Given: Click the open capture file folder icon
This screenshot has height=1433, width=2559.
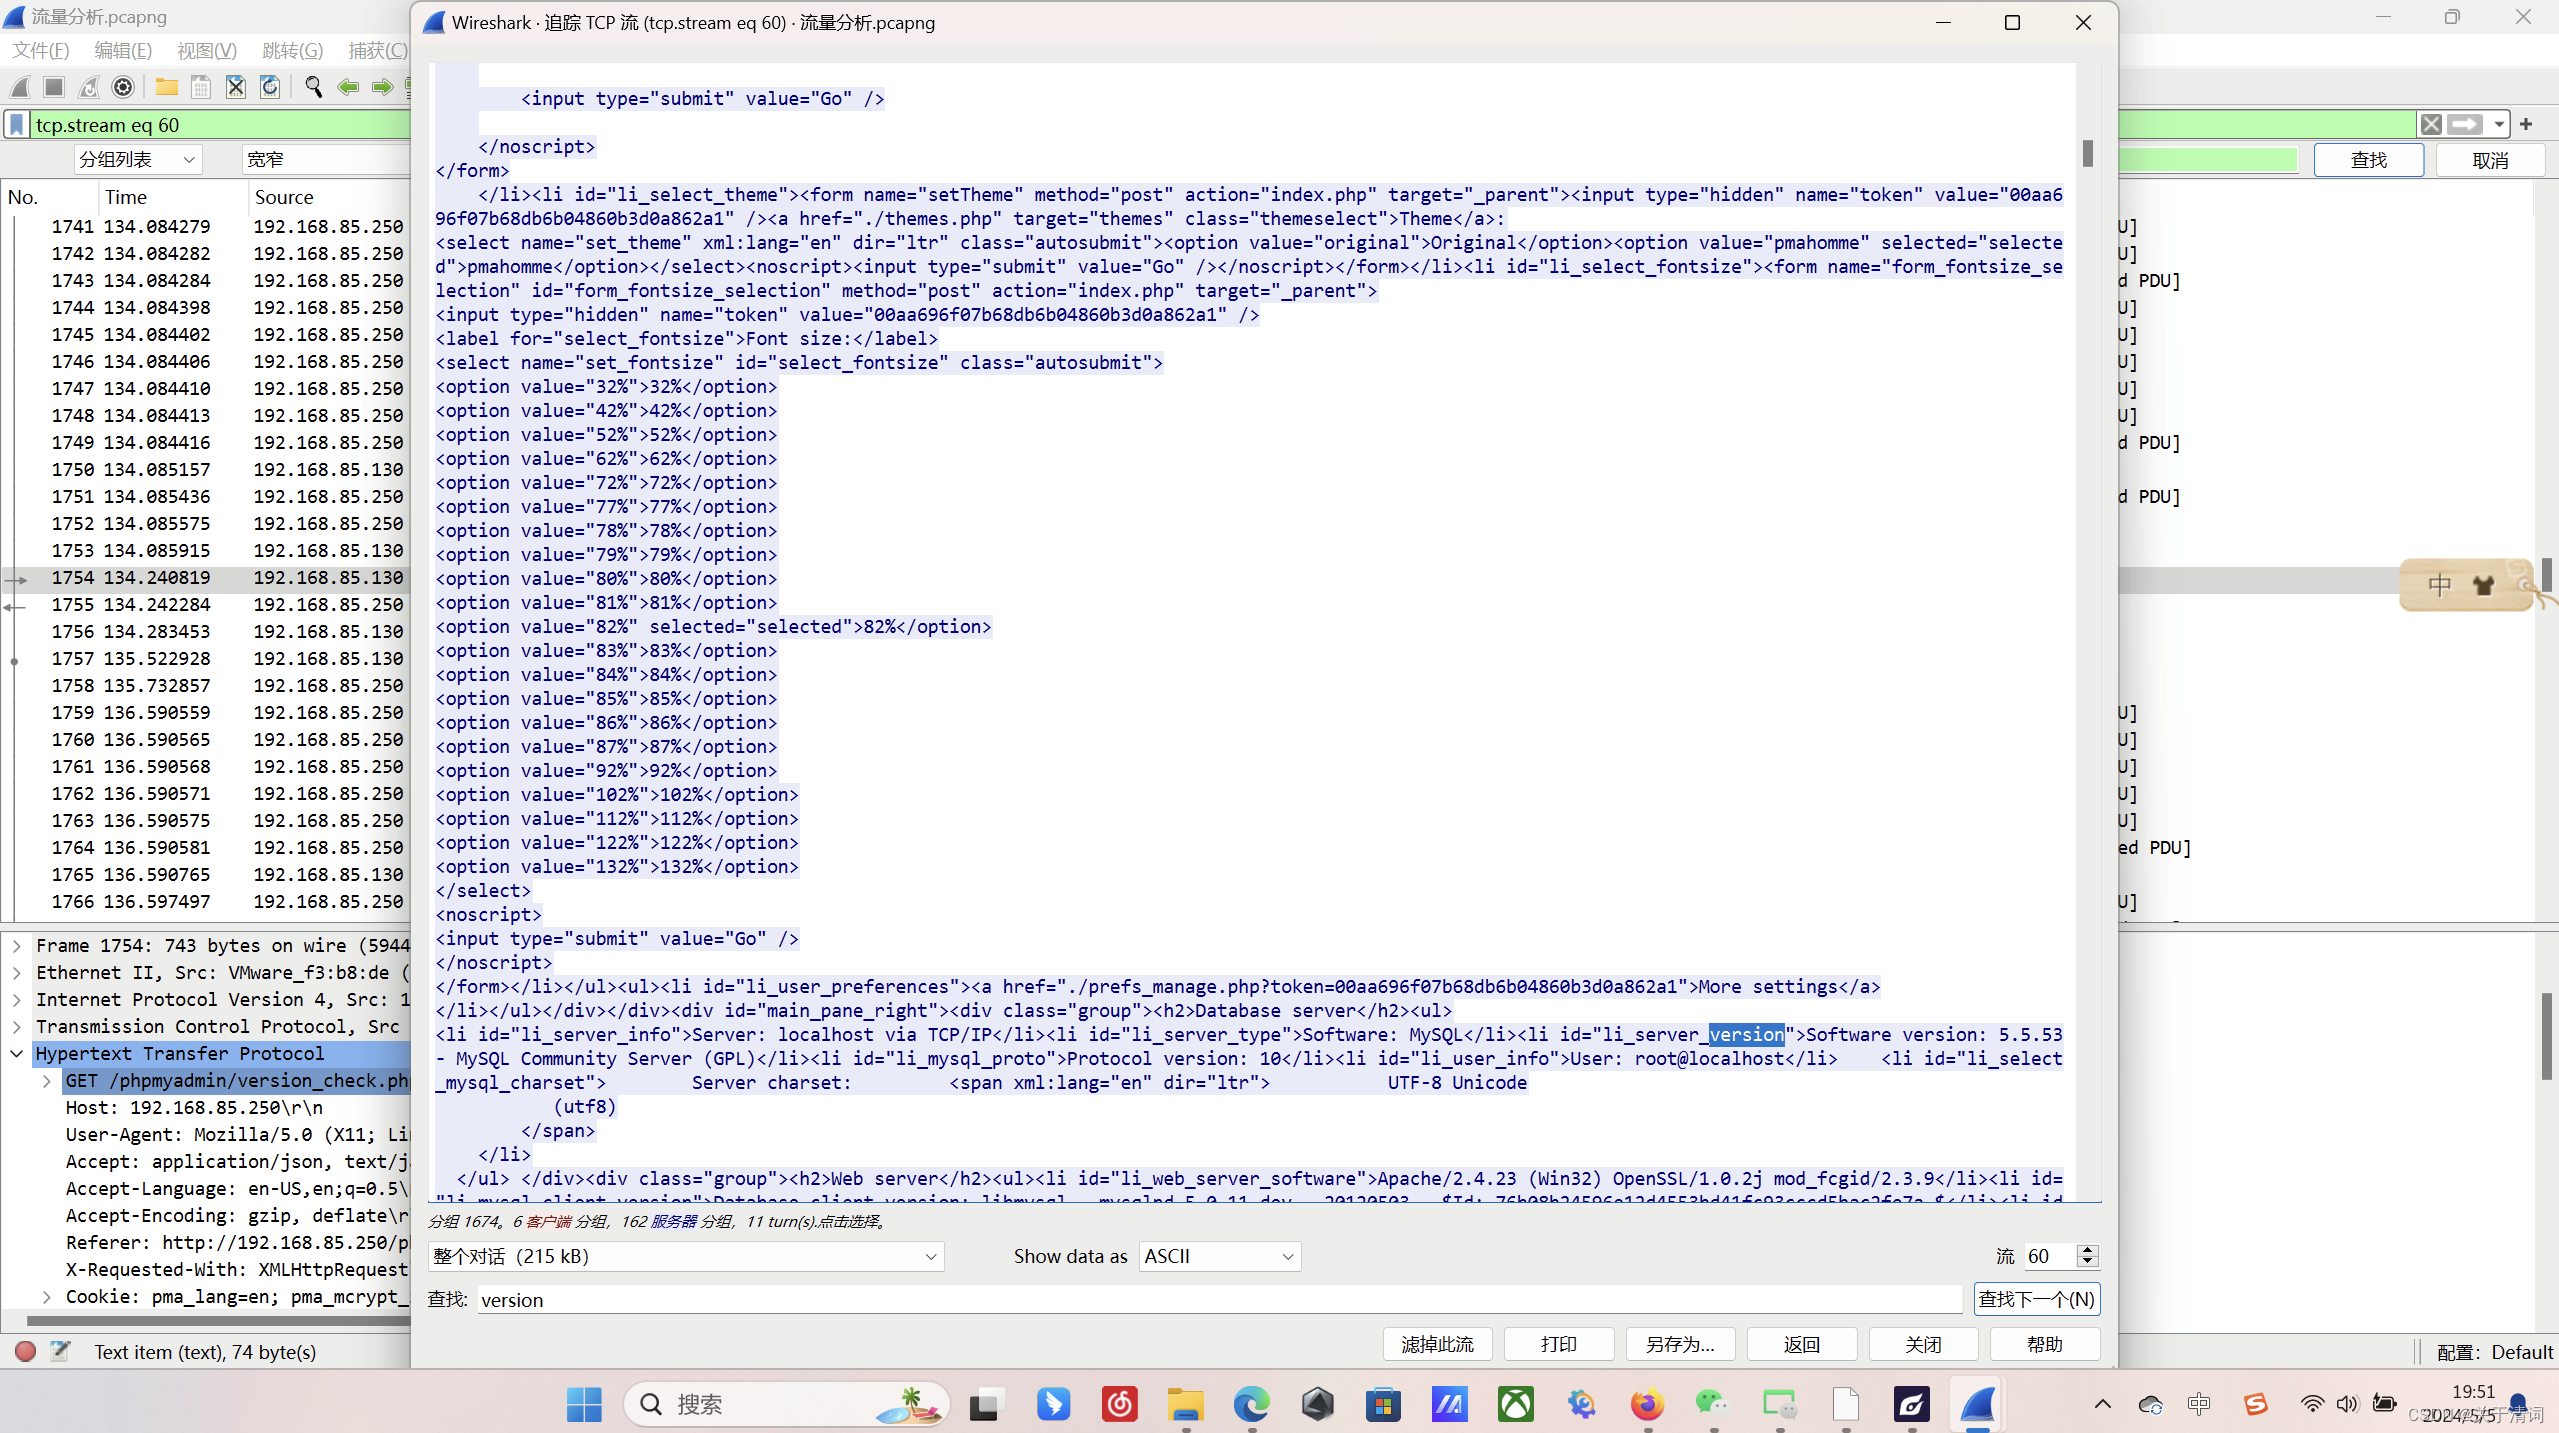Looking at the screenshot, I should coord(166,88).
